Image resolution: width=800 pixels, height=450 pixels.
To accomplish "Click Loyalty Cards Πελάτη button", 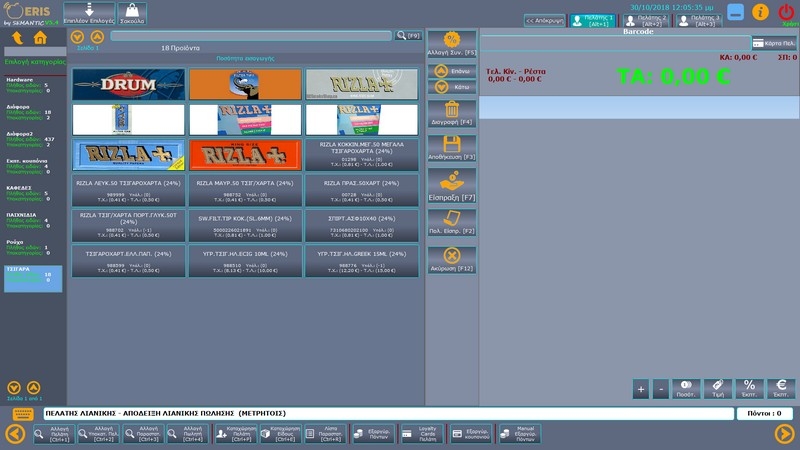I will 421,434.
